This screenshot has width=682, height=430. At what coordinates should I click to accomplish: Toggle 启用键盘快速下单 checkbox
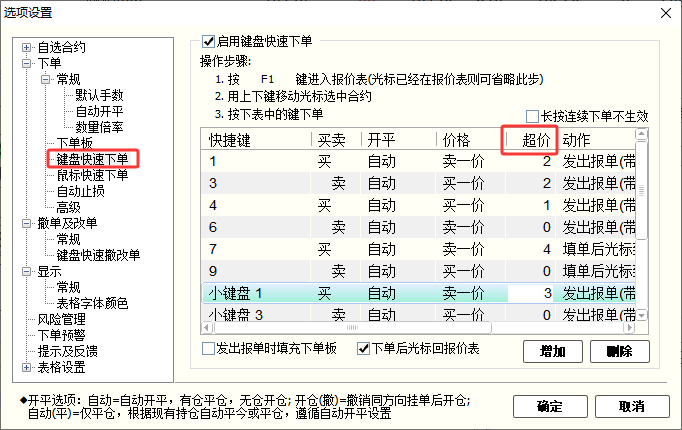(x=208, y=42)
